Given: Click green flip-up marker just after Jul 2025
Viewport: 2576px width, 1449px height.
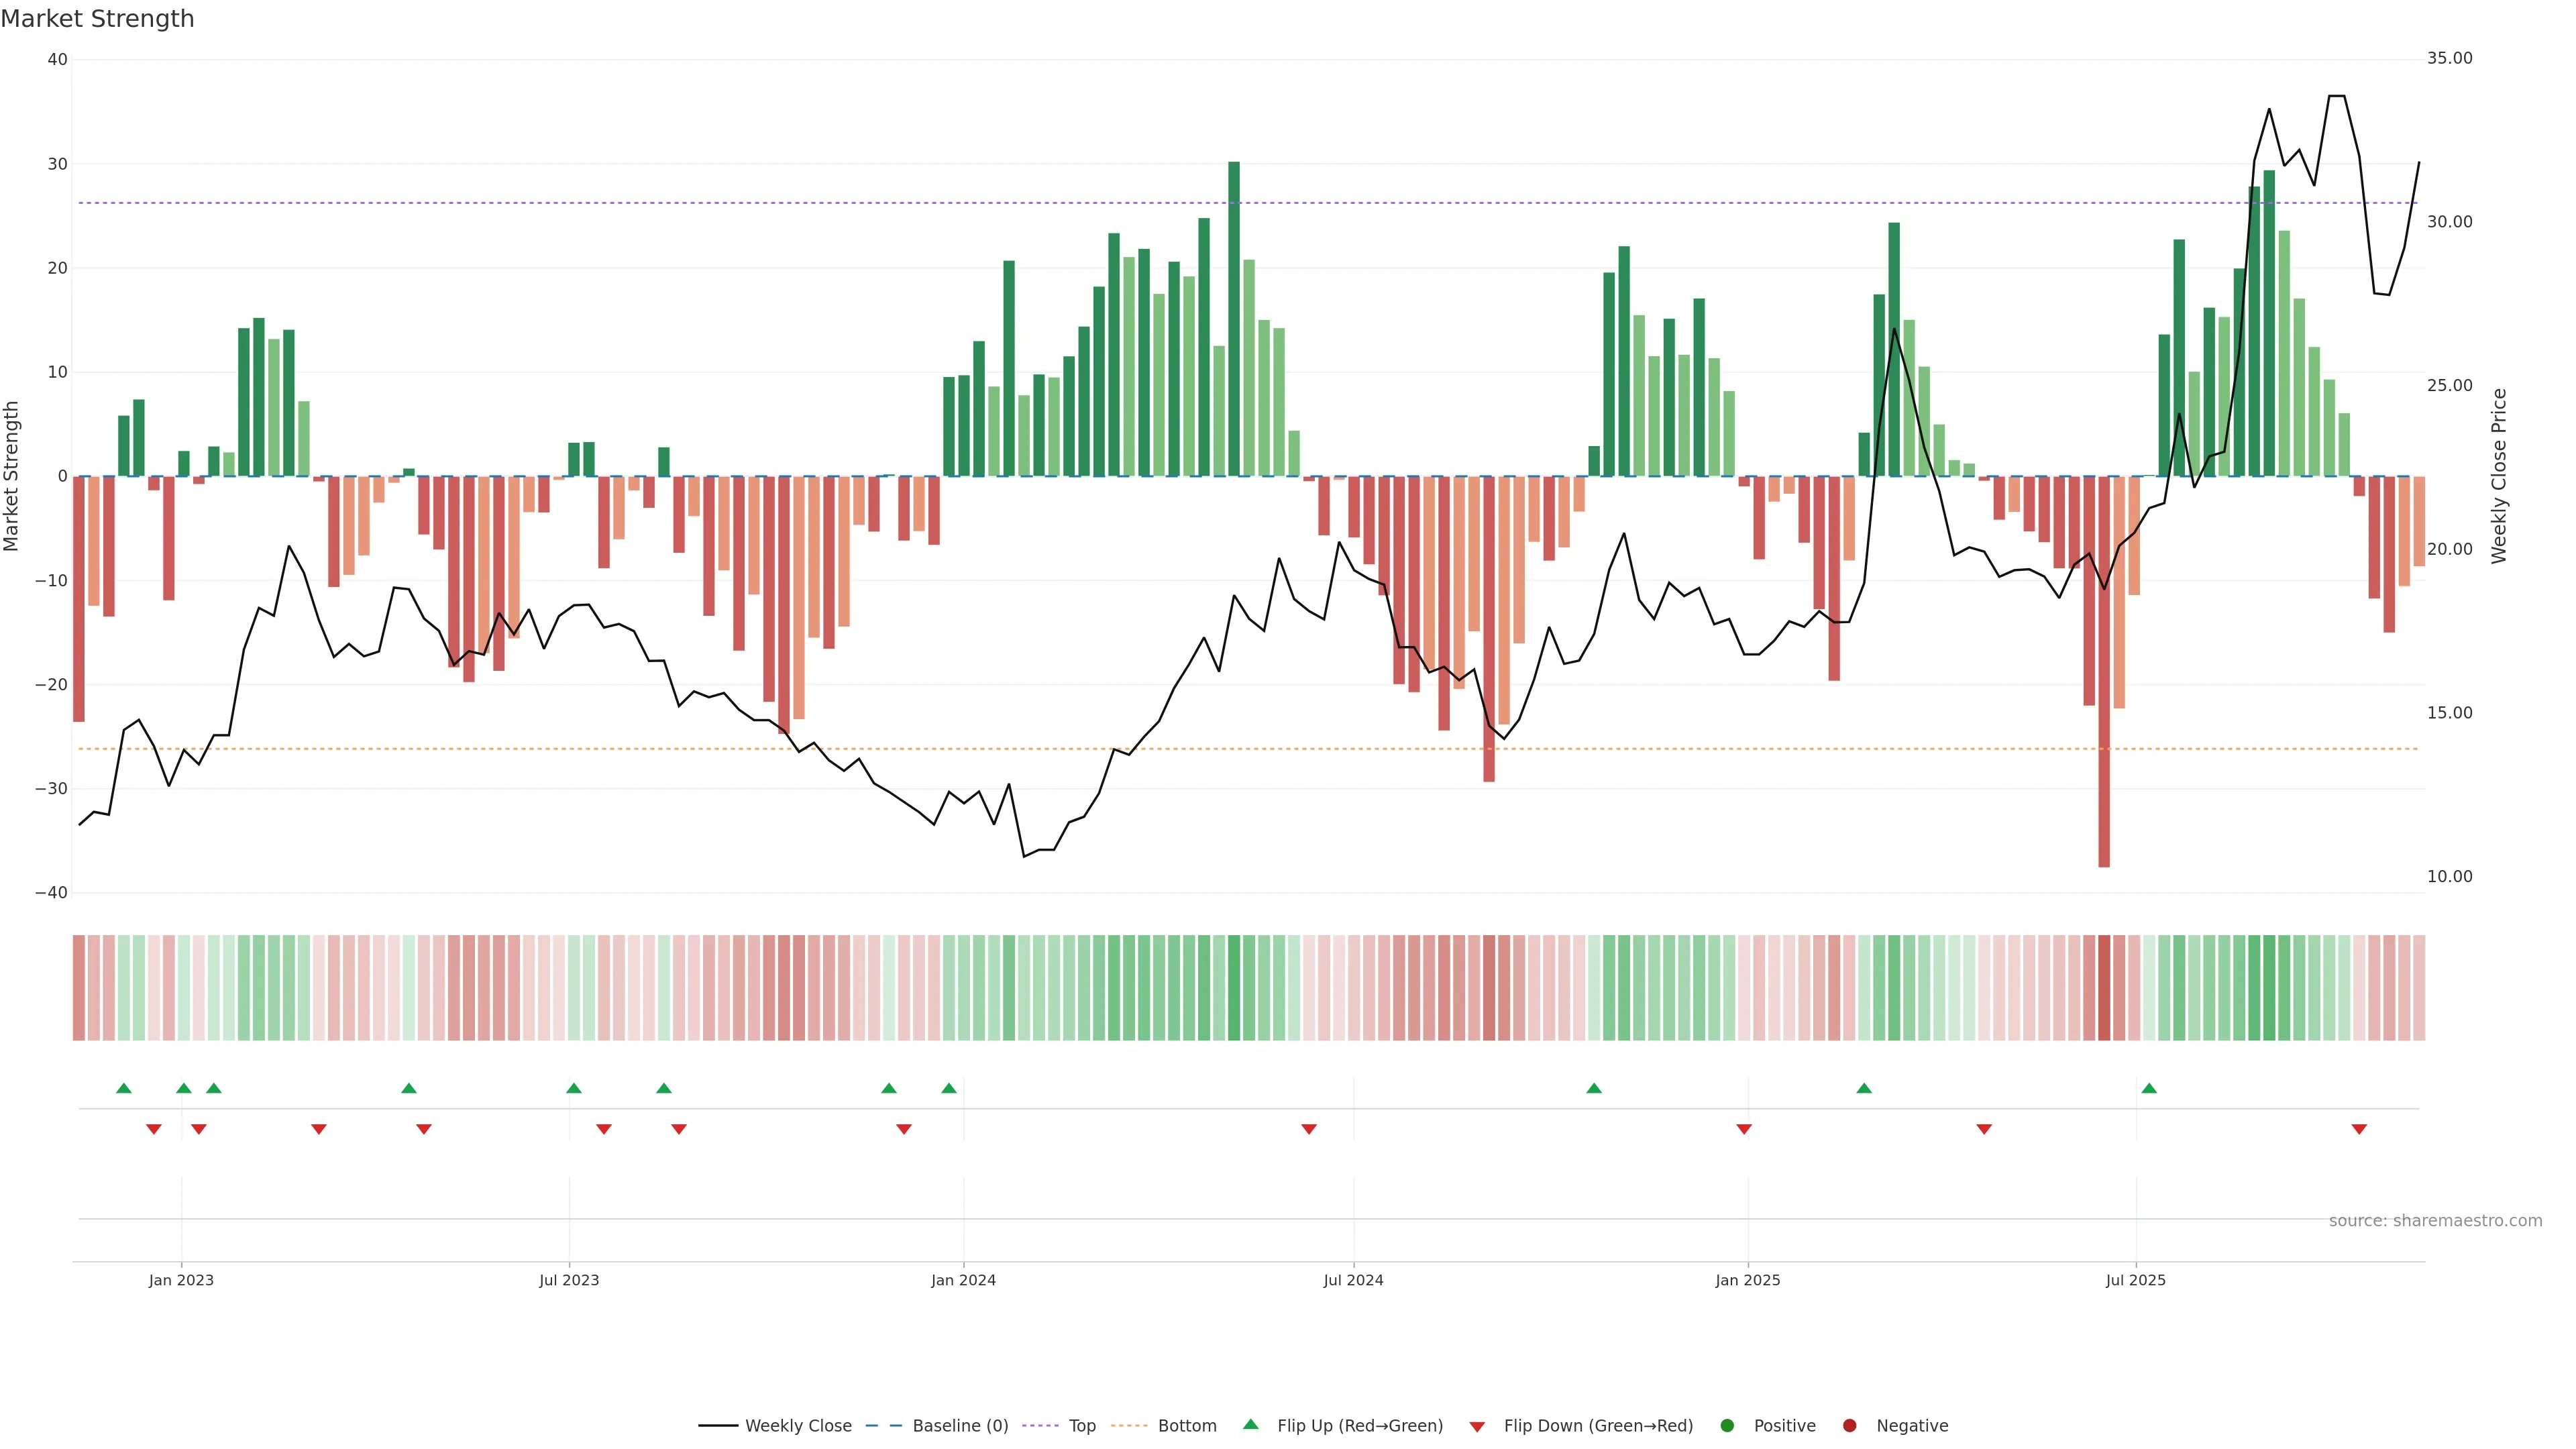Looking at the screenshot, I should [x=2149, y=1088].
